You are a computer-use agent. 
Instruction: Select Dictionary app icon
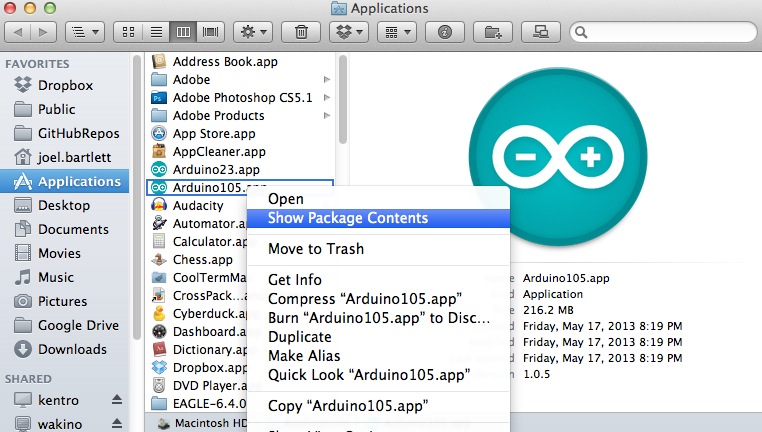(x=159, y=349)
